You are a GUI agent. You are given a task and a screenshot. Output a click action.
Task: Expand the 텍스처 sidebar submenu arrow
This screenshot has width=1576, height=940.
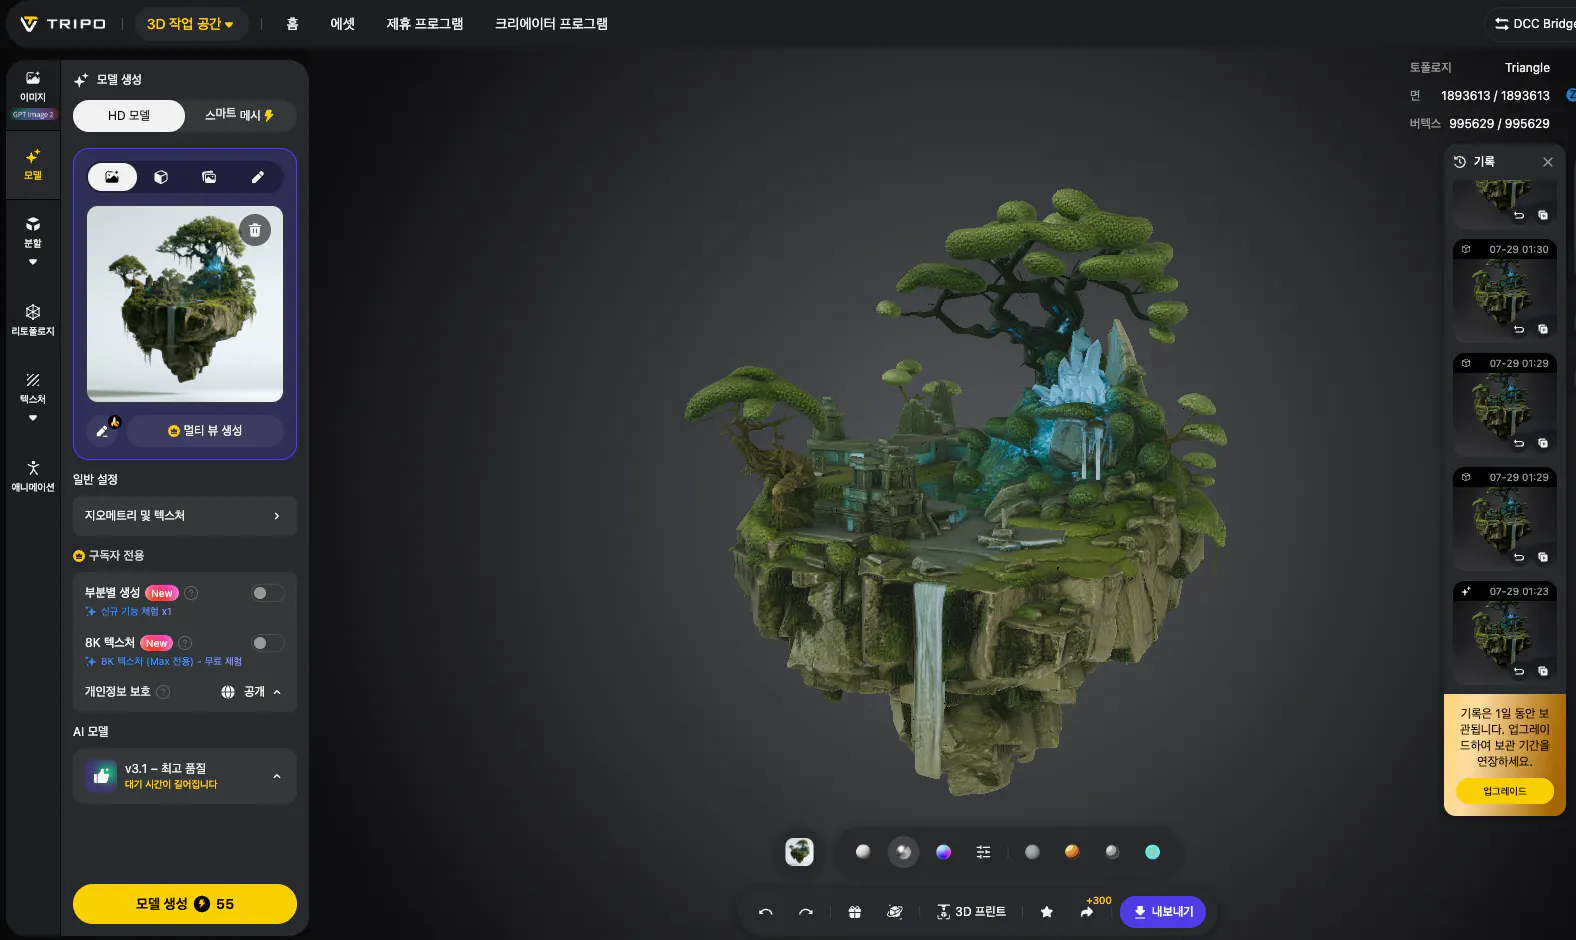(x=33, y=418)
